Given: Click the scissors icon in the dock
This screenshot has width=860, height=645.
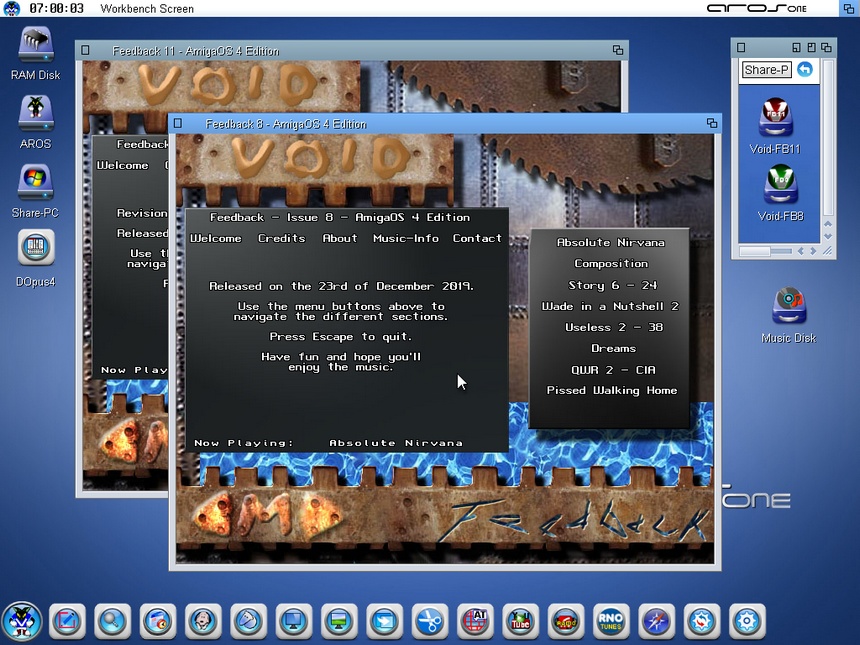Looking at the screenshot, I should click(430, 622).
